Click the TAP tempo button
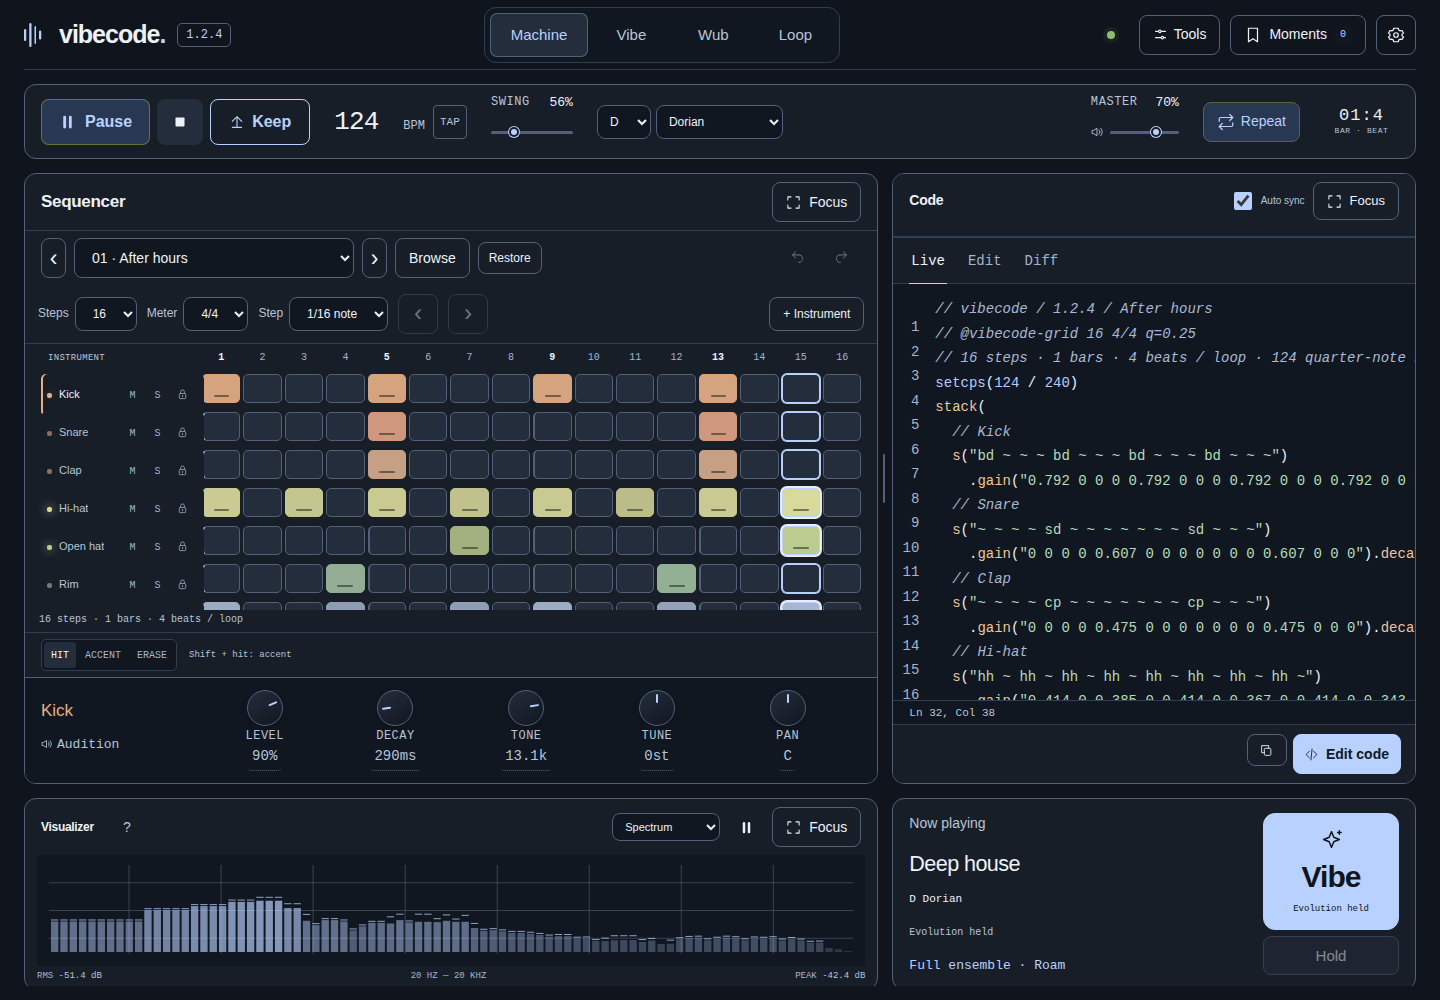The image size is (1440, 1000). point(450,122)
